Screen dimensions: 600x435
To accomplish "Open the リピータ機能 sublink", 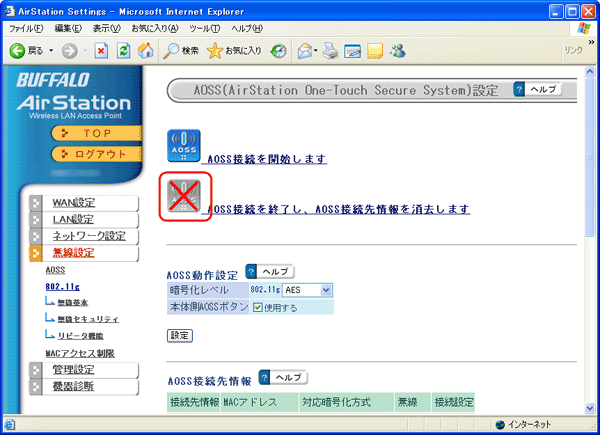I will (x=80, y=336).
